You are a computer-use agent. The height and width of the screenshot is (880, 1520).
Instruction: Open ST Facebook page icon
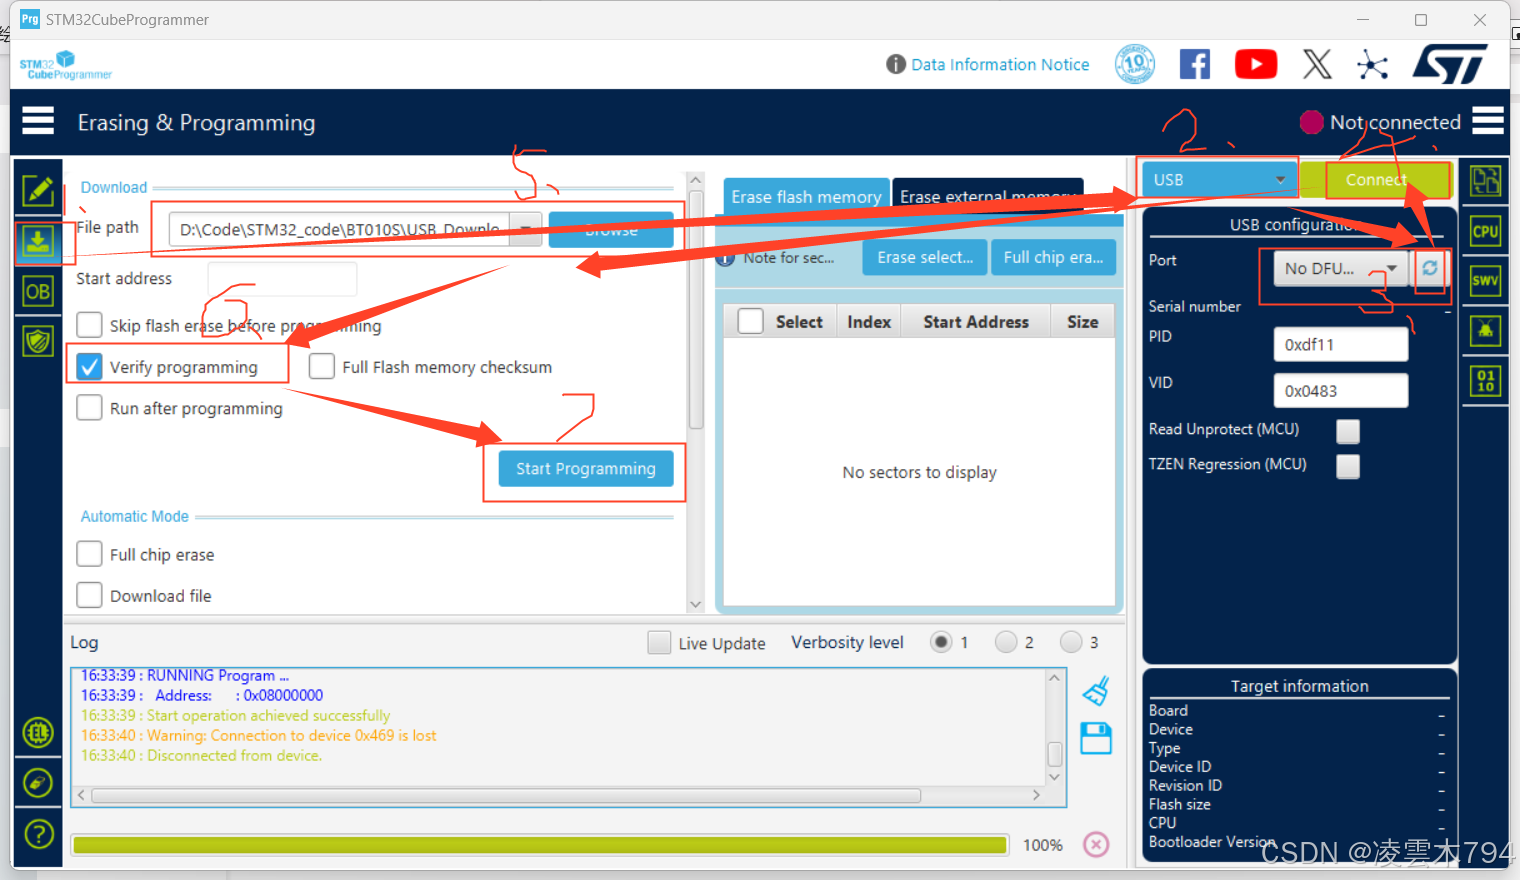pos(1195,64)
